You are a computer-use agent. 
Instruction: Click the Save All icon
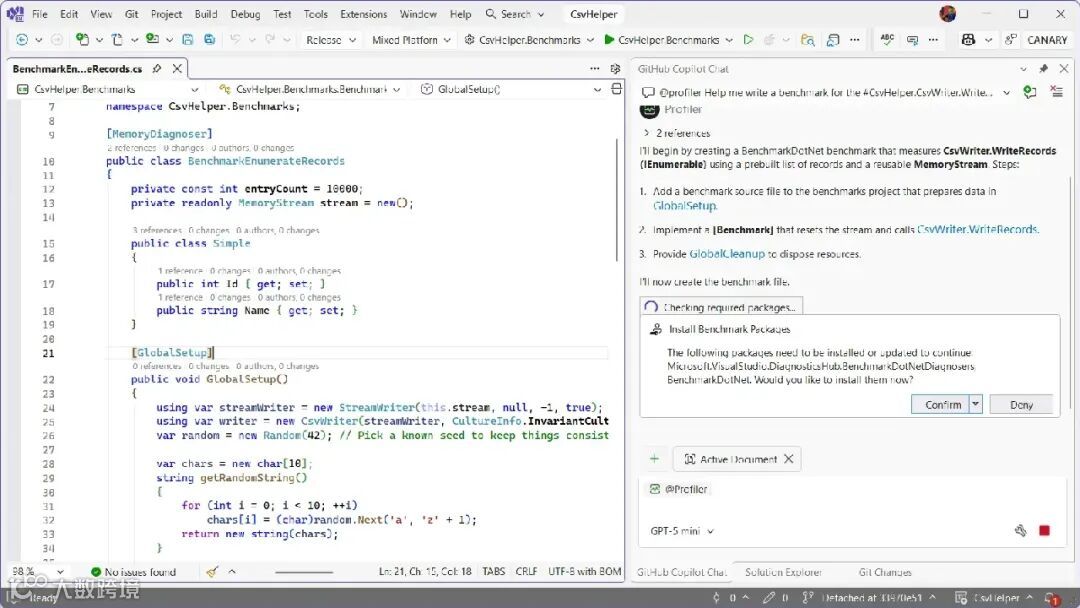(x=209, y=40)
